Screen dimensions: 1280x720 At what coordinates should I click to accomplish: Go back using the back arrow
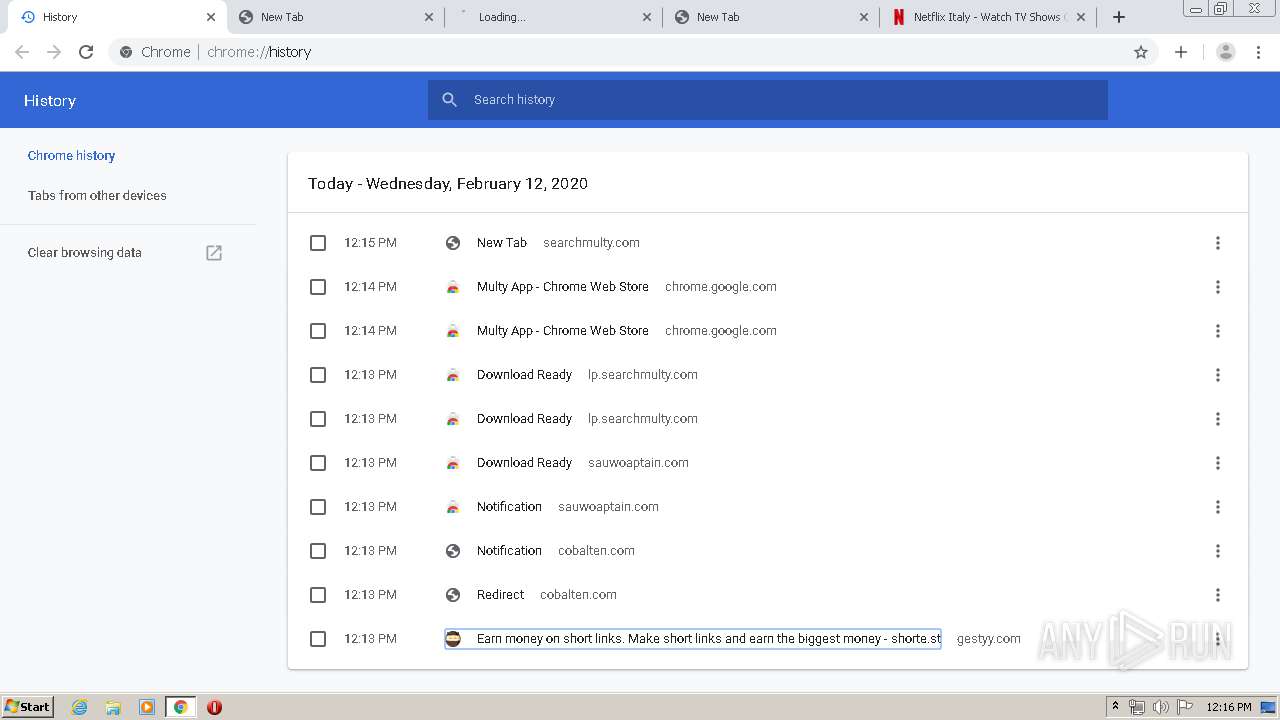[22, 52]
